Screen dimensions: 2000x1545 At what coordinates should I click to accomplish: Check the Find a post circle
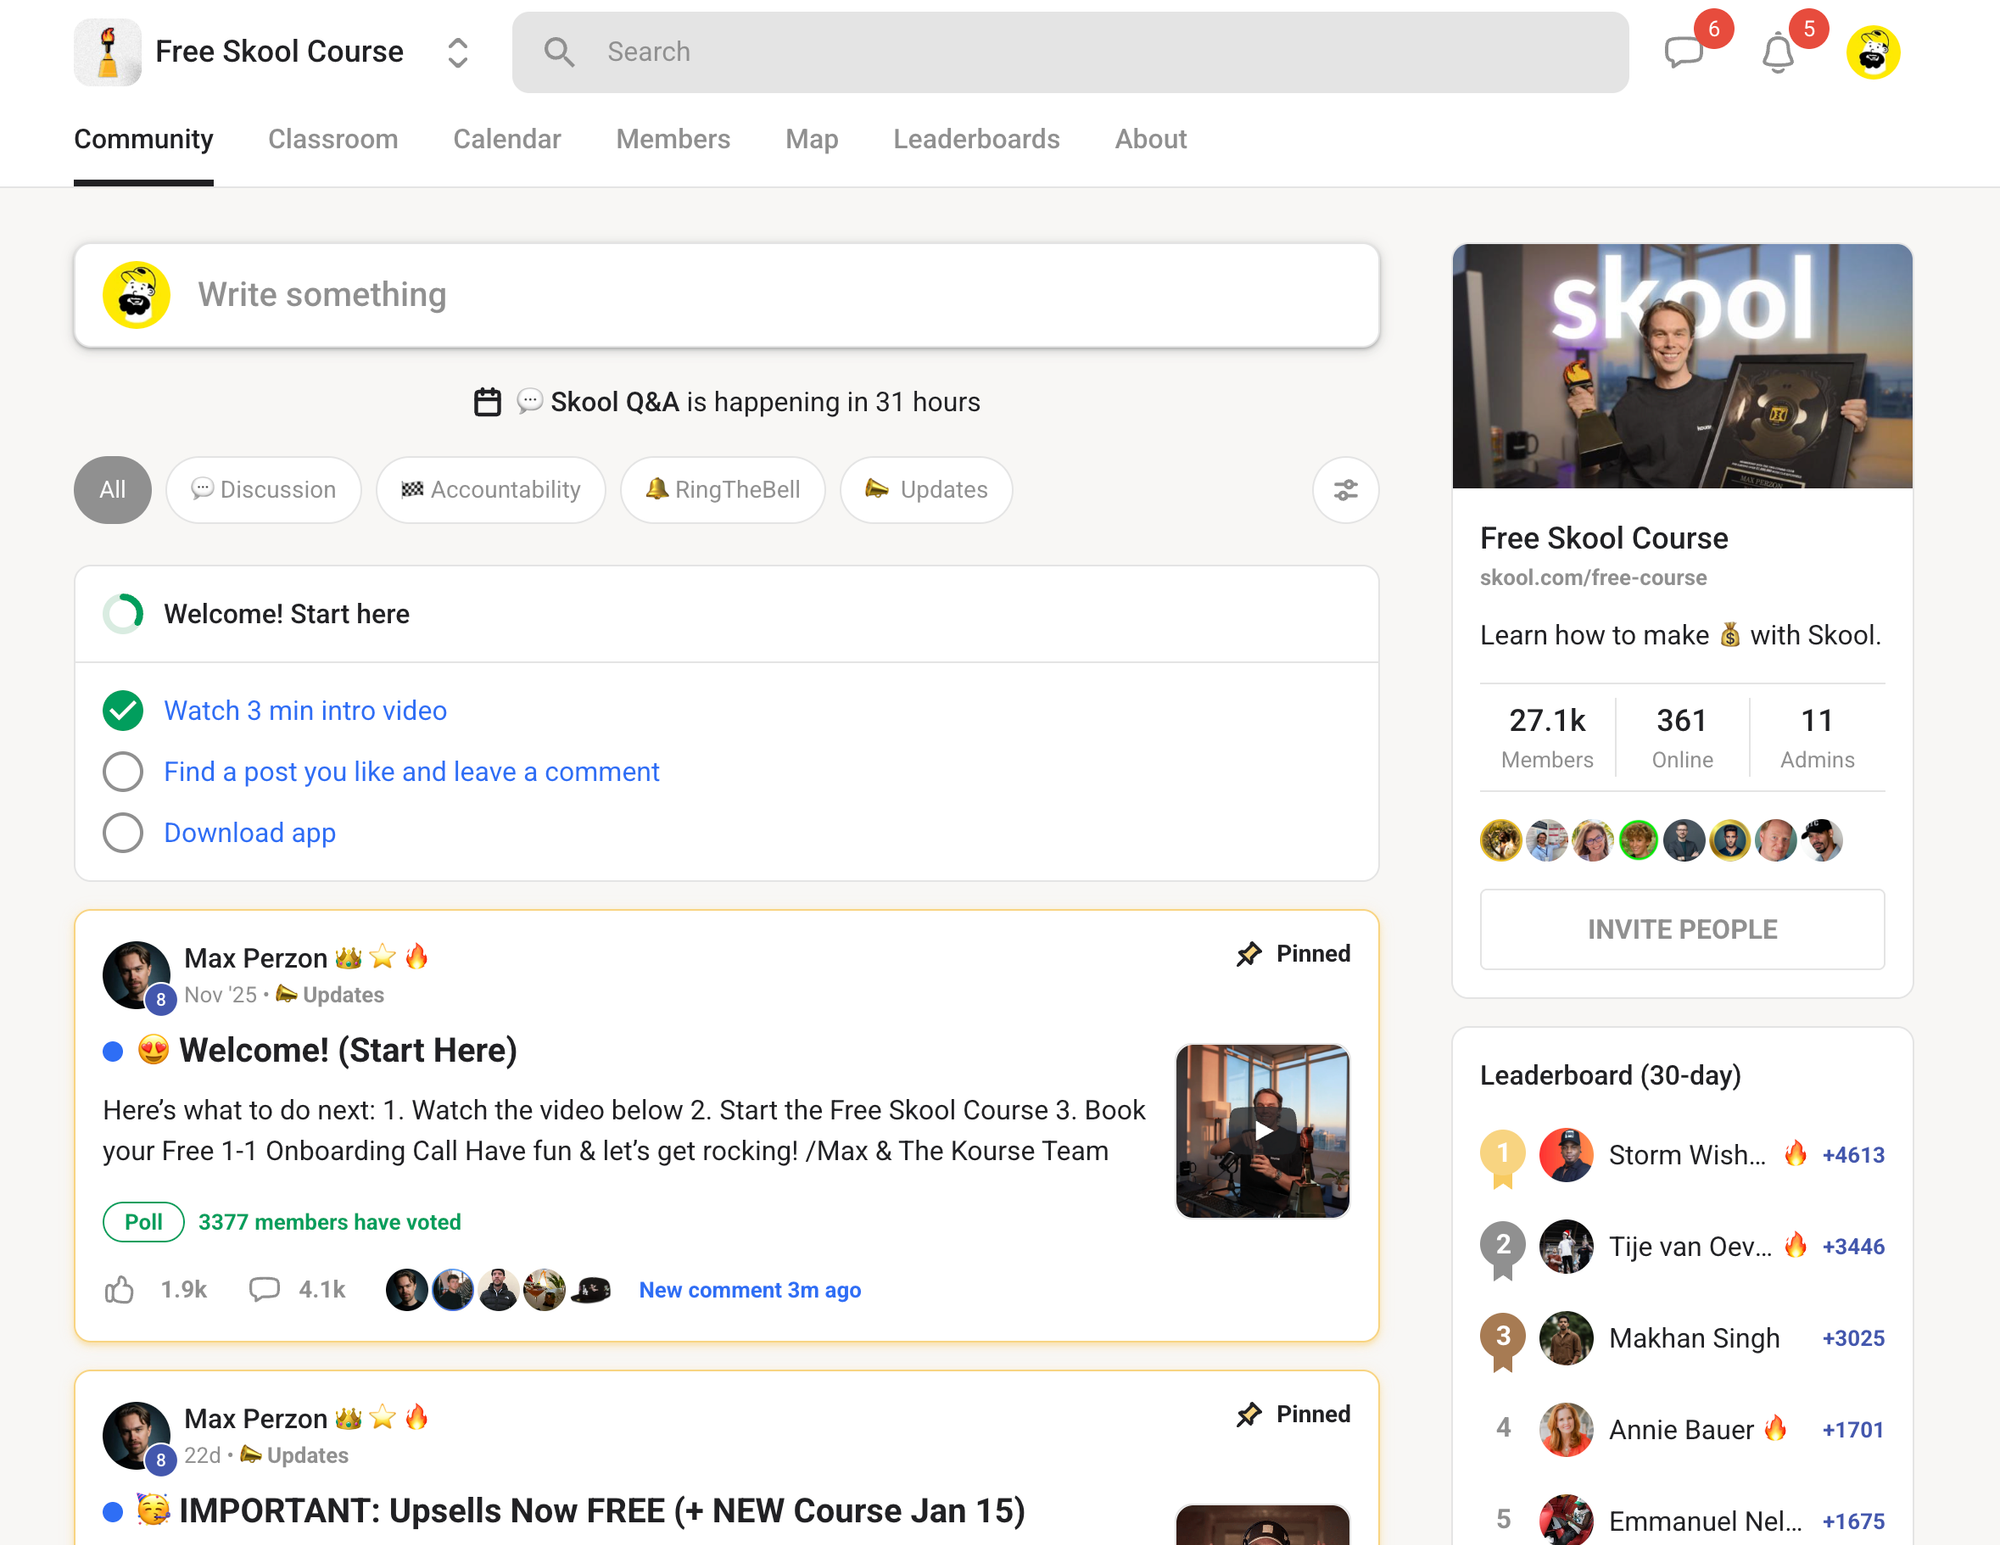(x=123, y=772)
